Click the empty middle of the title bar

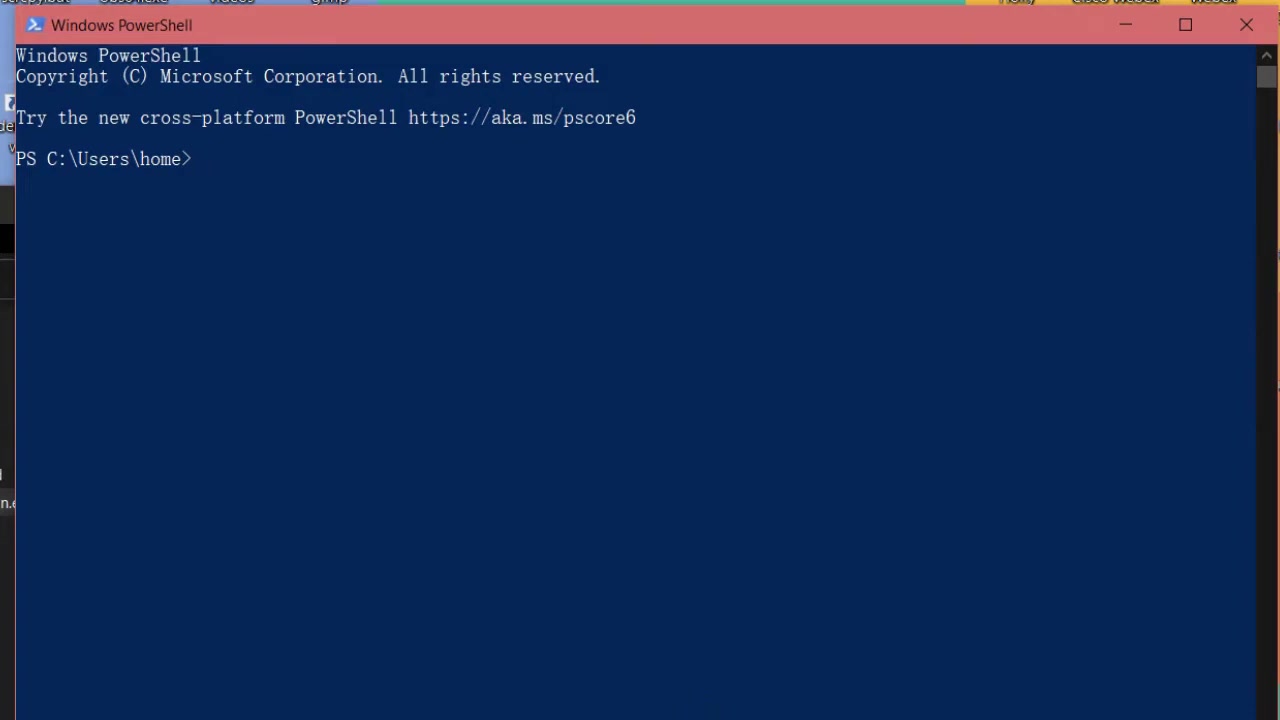point(640,25)
